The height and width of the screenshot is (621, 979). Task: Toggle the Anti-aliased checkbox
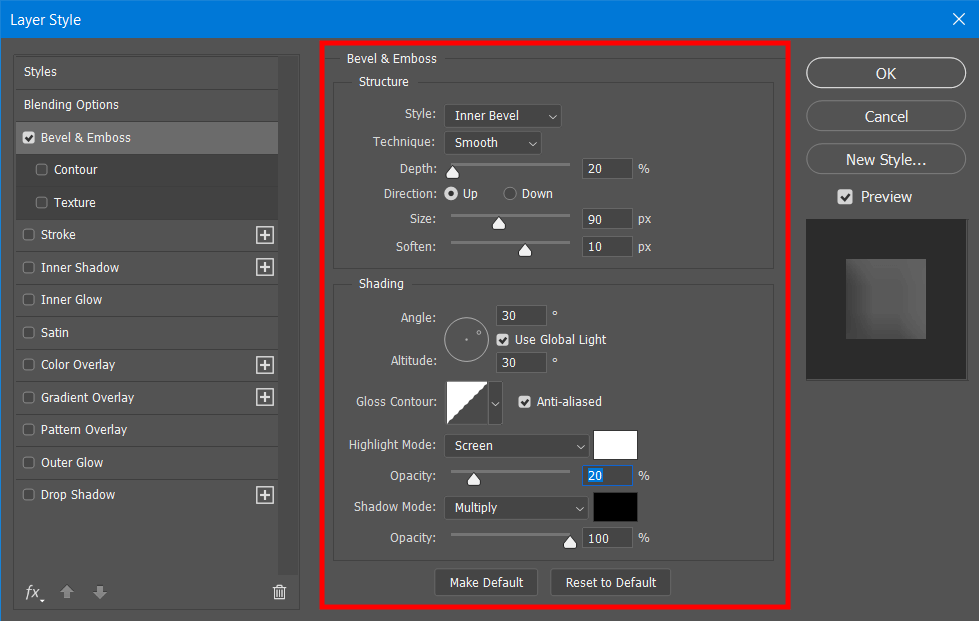click(x=524, y=402)
